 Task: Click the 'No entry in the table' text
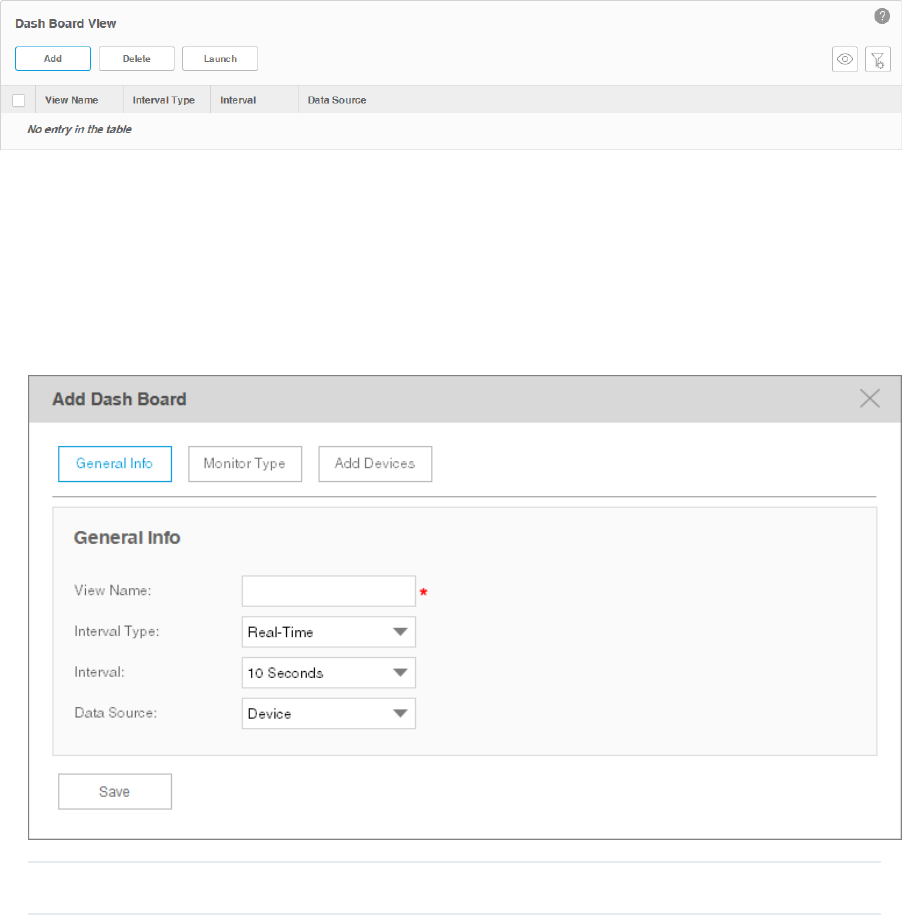pyautogui.click(x=79, y=129)
